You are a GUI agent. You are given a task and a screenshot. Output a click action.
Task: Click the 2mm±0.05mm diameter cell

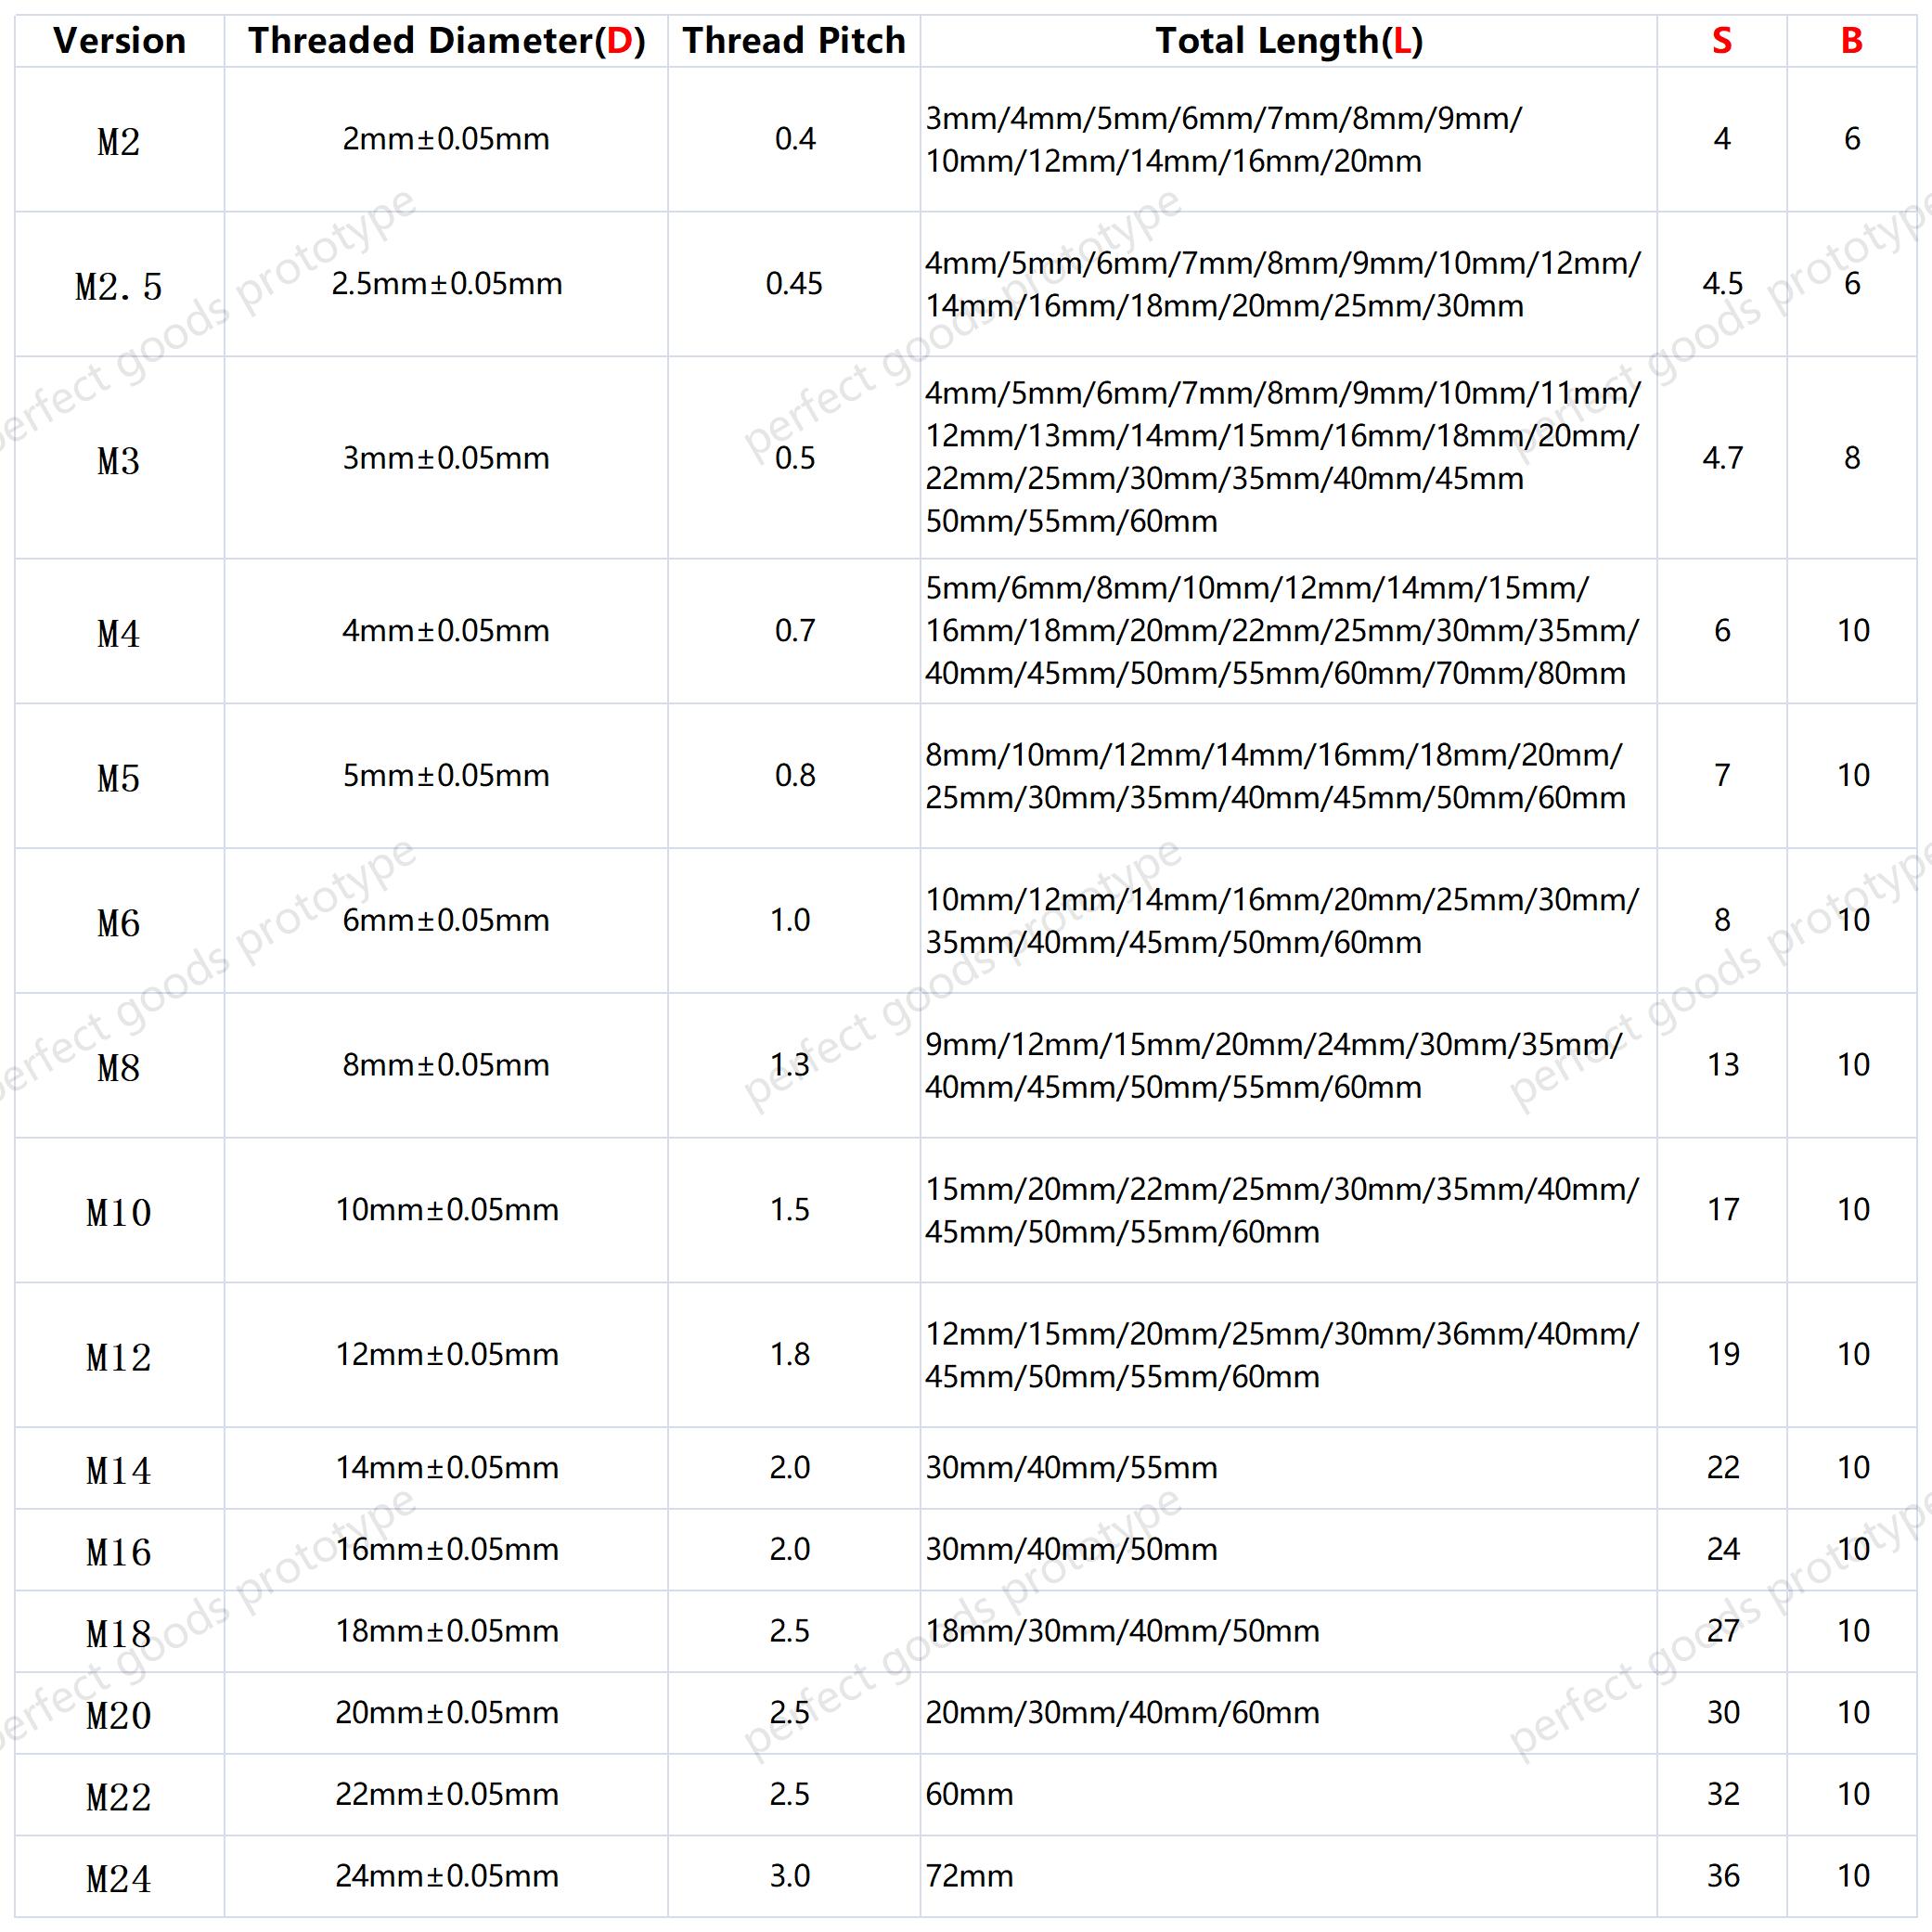tap(446, 139)
